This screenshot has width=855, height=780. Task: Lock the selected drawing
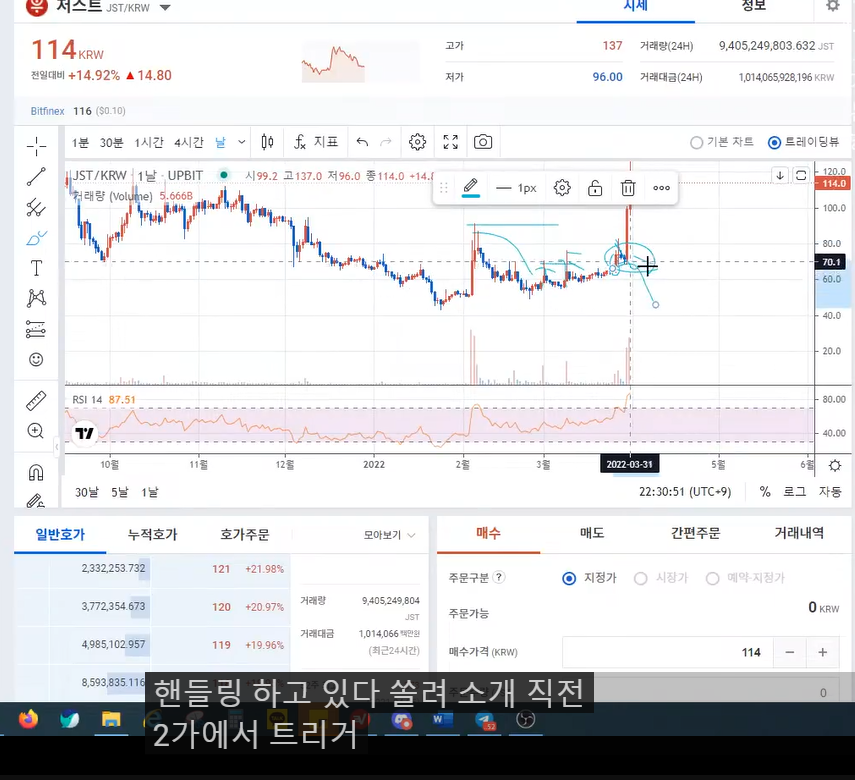point(595,188)
